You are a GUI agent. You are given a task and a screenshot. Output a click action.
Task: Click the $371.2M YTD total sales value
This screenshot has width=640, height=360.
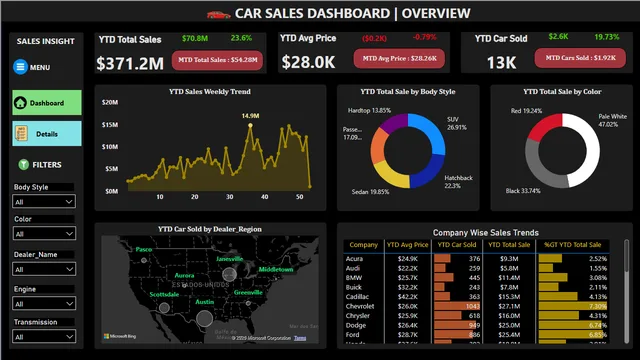[130, 63]
